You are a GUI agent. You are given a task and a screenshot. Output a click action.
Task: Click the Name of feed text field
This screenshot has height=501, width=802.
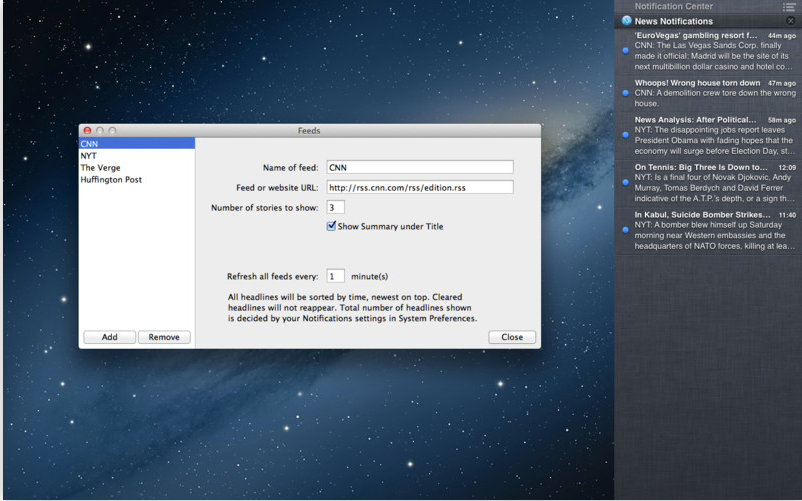pyautogui.click(x=419, y=168)
